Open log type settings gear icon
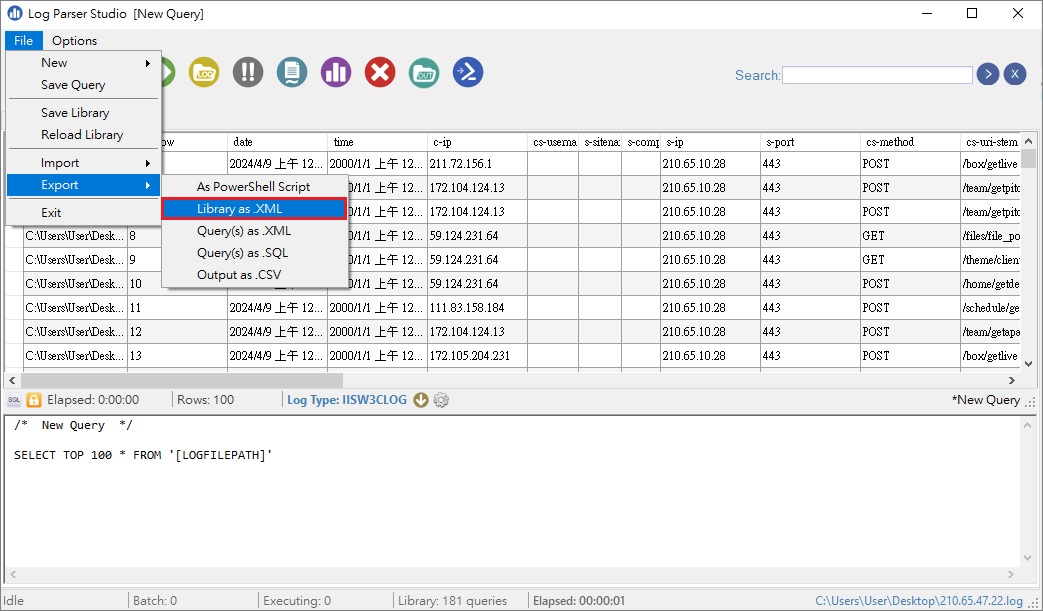1043x611 pixels. pos(441,400)
